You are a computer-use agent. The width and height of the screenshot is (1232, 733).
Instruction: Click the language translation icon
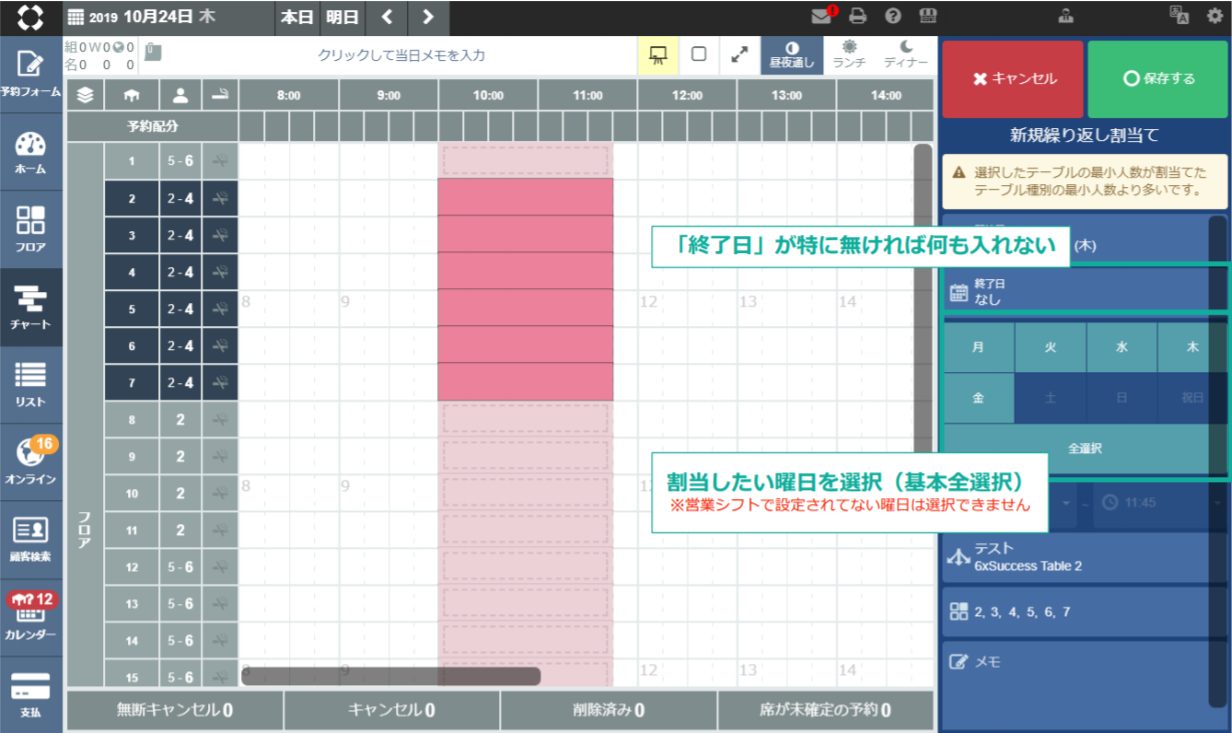[x=1179, y=16]
